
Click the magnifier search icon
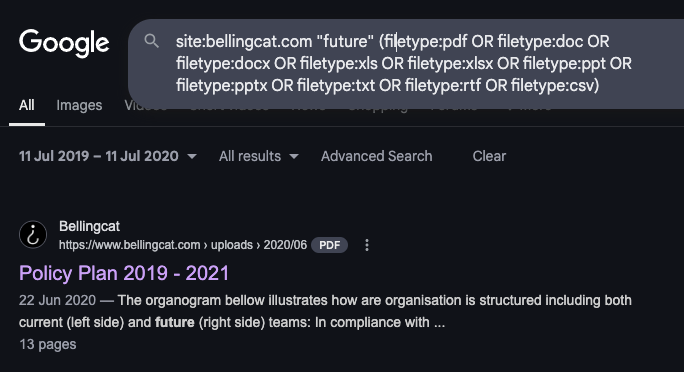pos(151,41)
